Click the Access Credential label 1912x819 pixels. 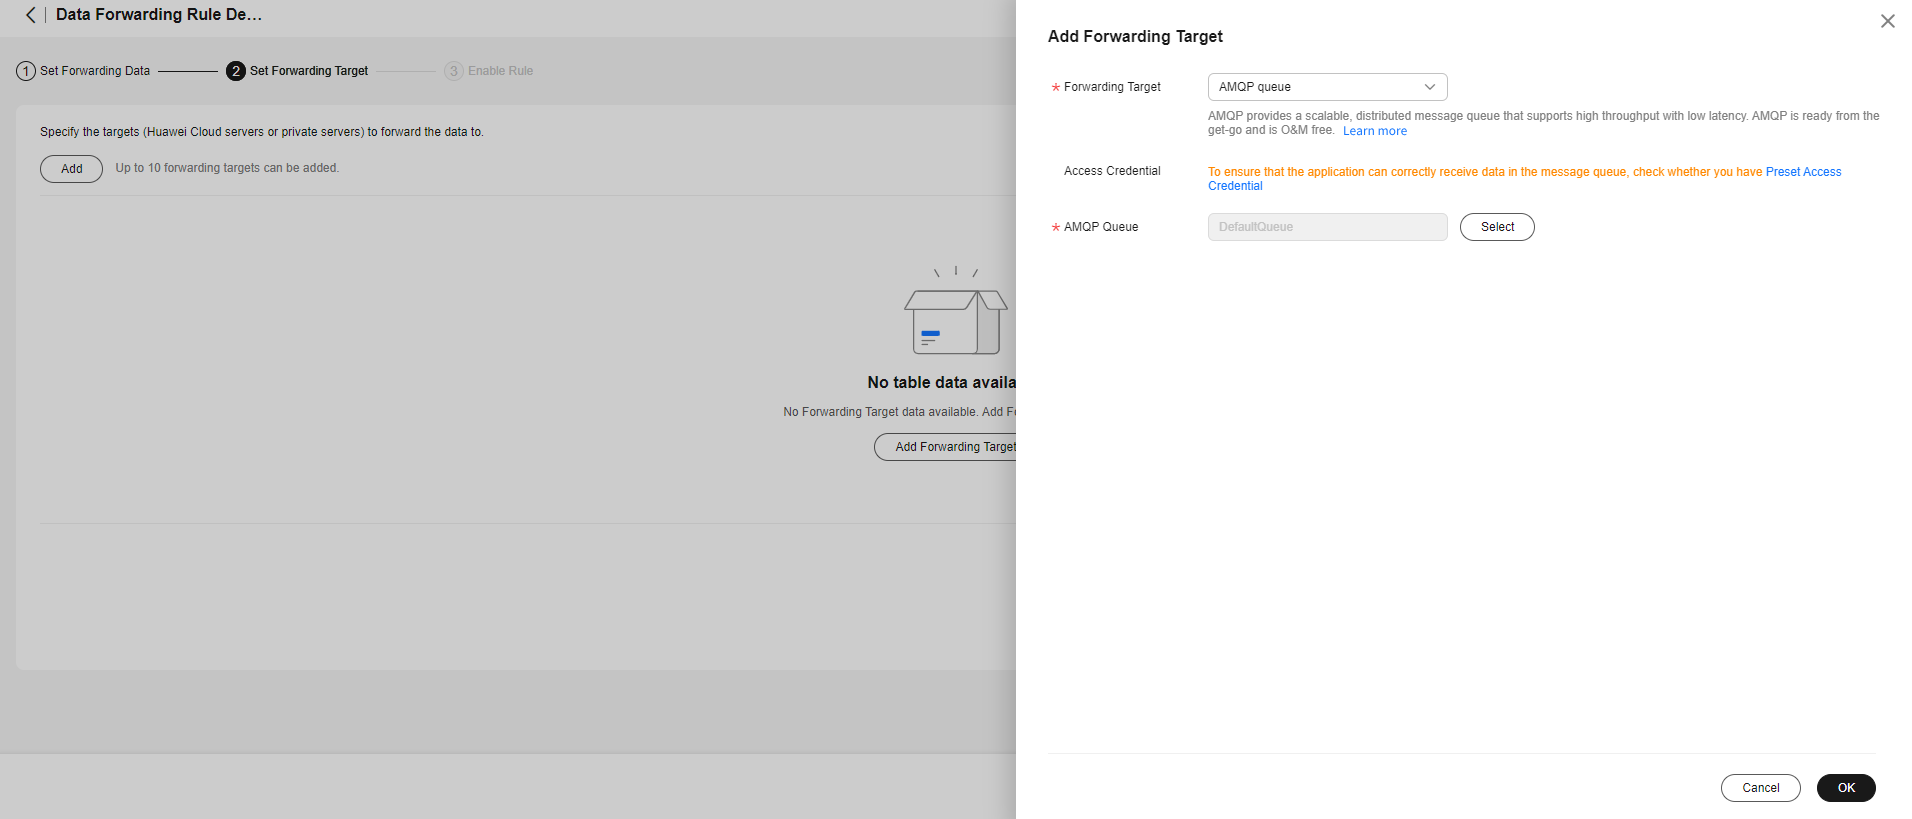coord(1112,171)
